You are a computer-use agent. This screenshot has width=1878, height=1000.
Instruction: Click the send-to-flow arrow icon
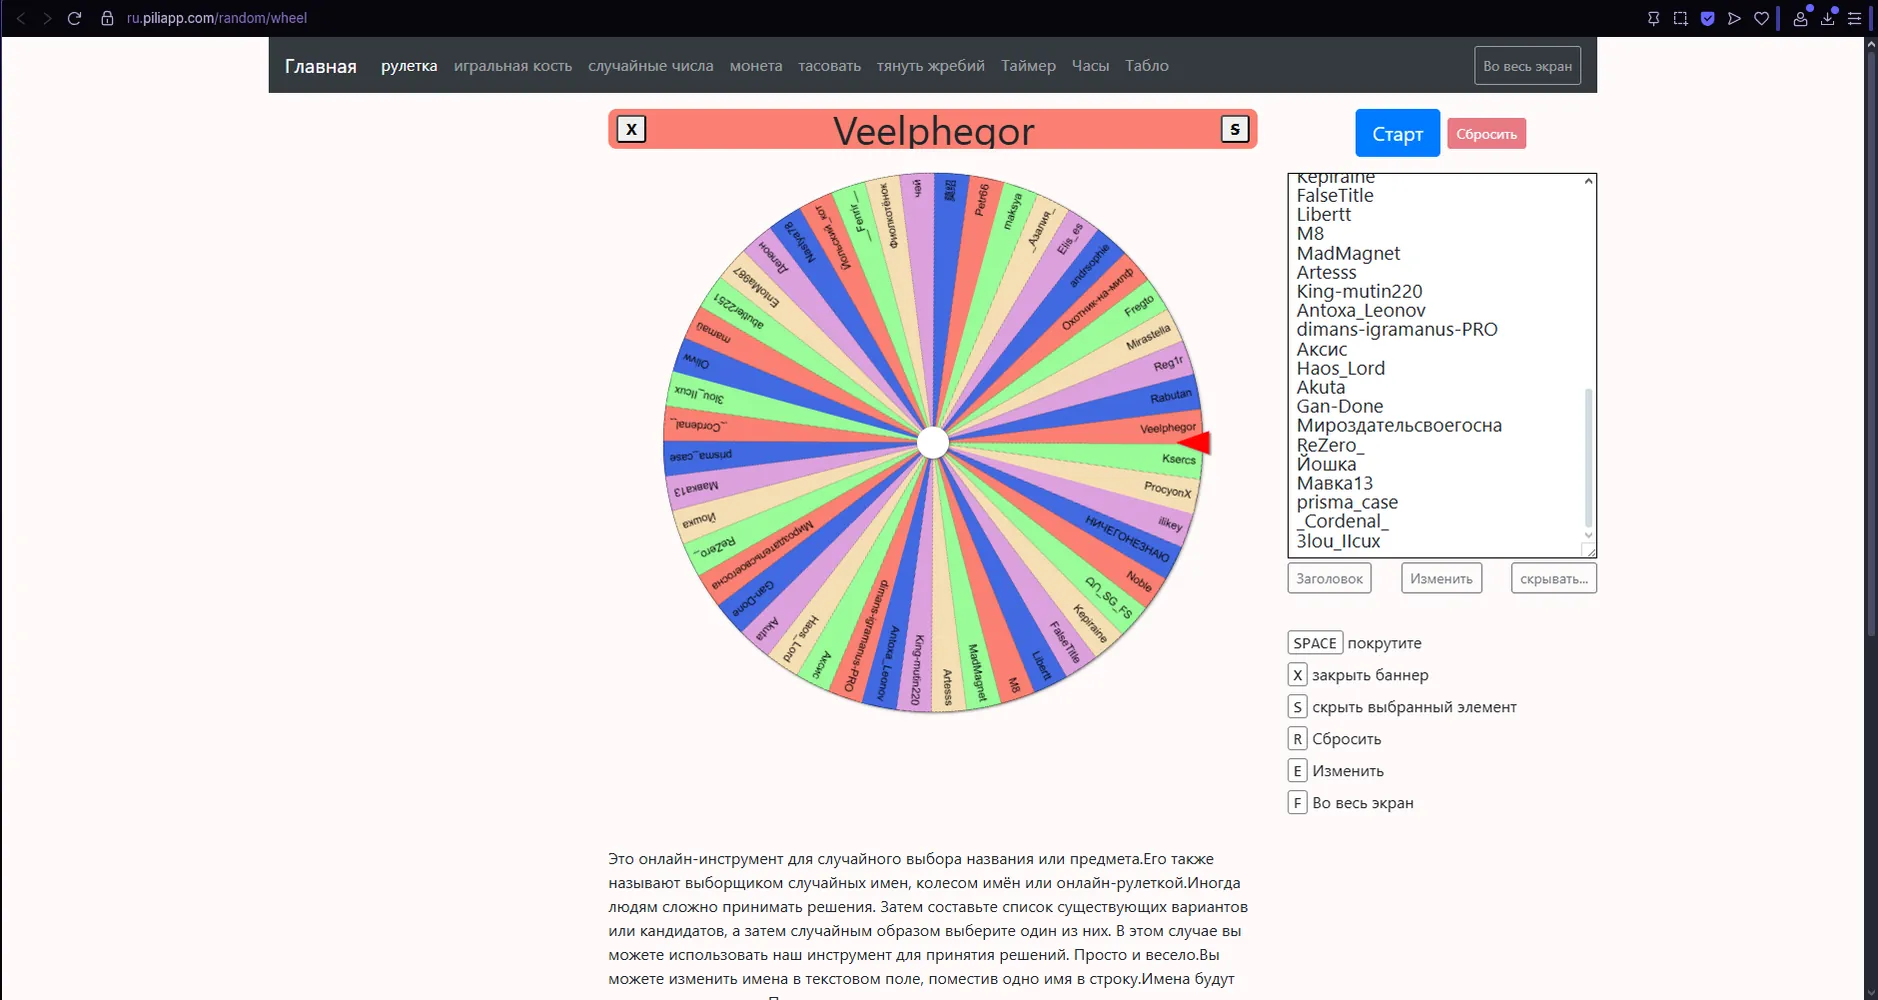point(1735,18)
